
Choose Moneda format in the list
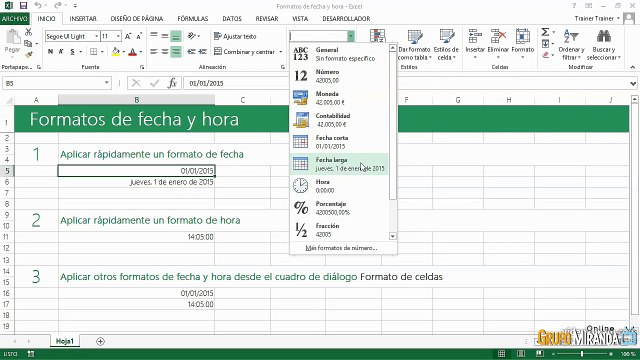pyautogui.click(x=339, y=98)
